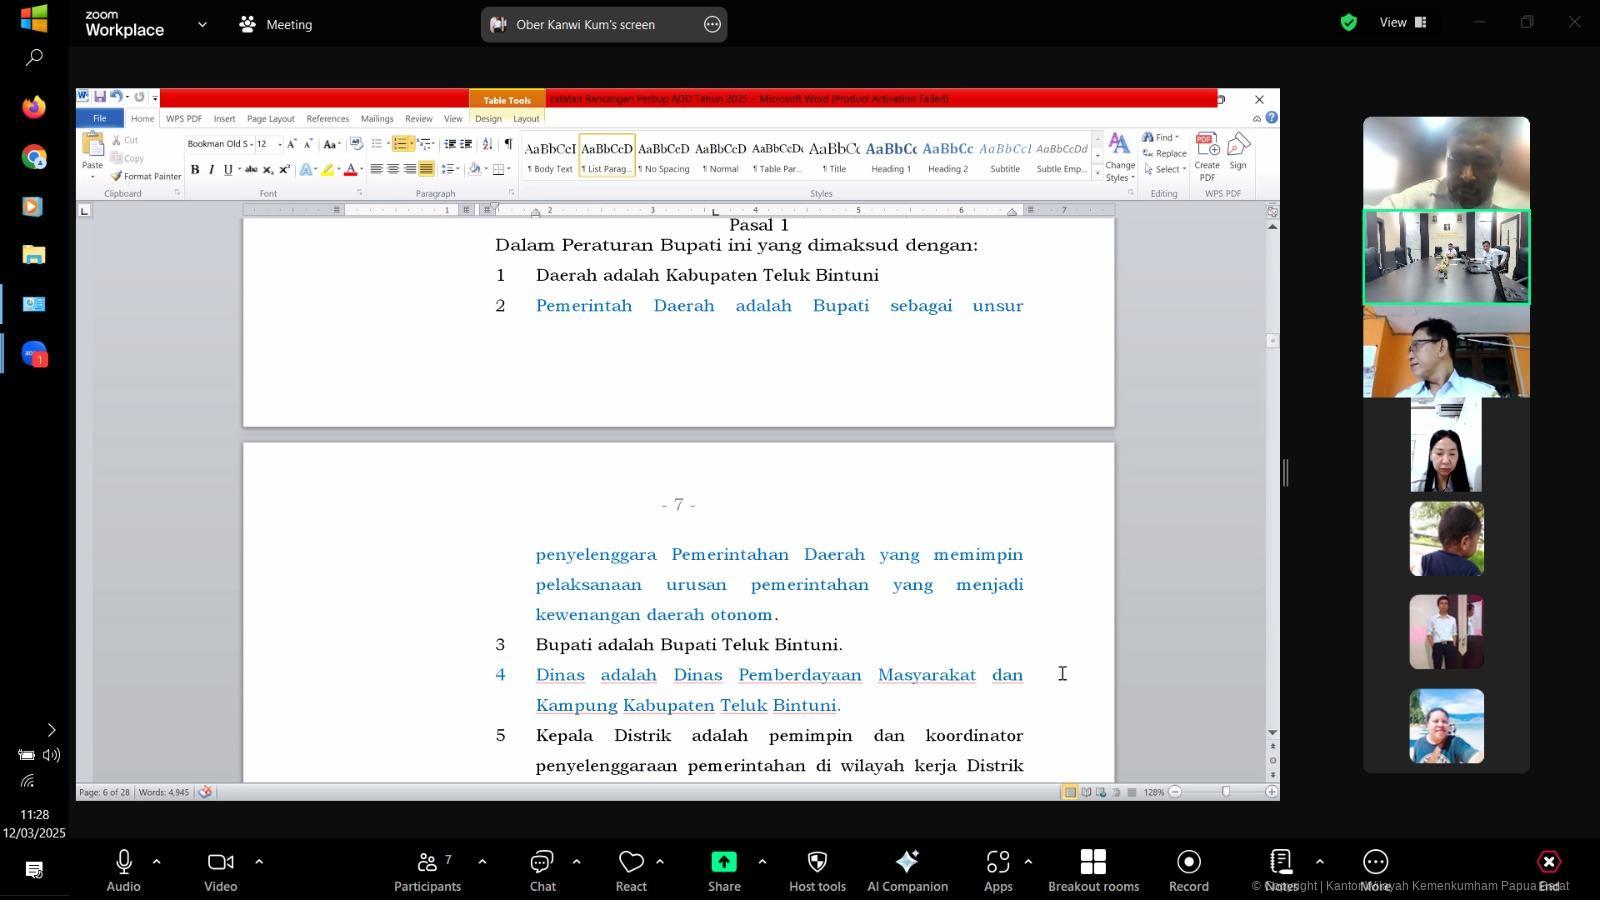Click the Word zoom slider in shared screen

click(1225, 792)
